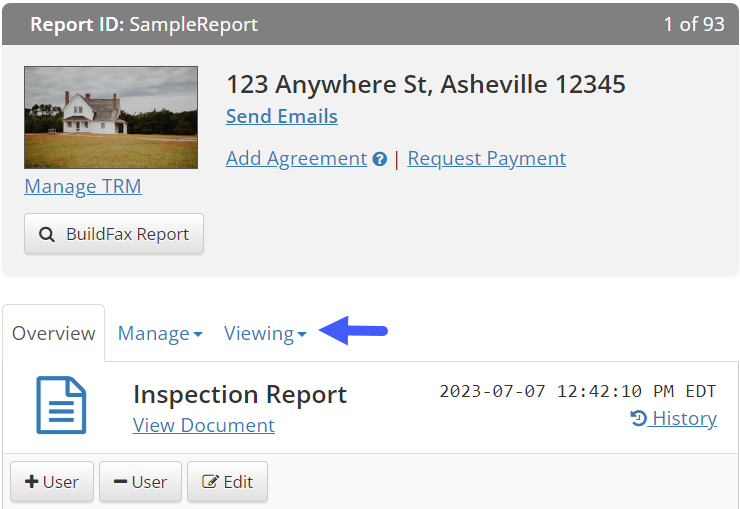This screenshot has width=740, height=509.
Task: Click the help icon beside Add Agreement
Action: (380, 159)
